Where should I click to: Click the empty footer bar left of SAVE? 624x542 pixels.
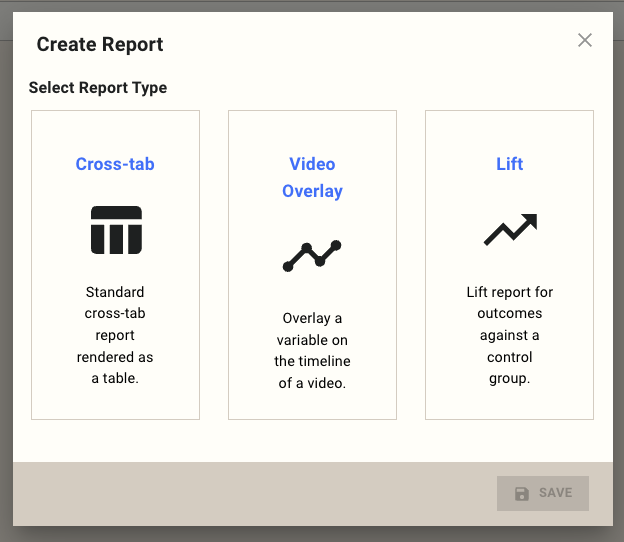[250, 493]
